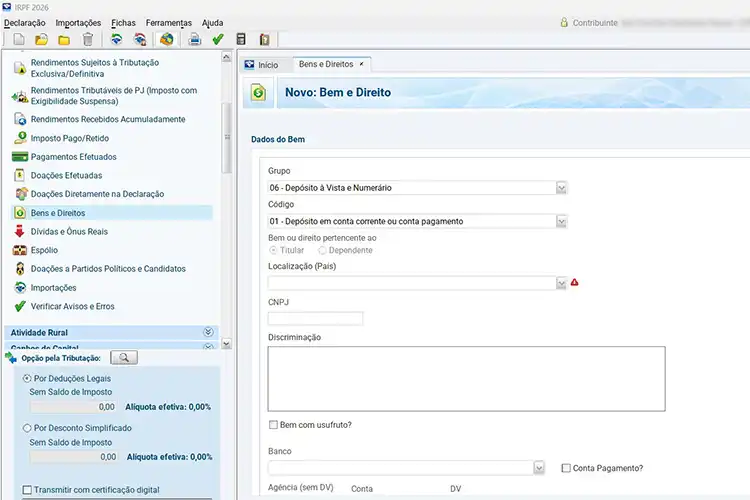750x500 pixels.
Task: Click the Imposto Pago/Retido icon
Action: coord(20,138)
